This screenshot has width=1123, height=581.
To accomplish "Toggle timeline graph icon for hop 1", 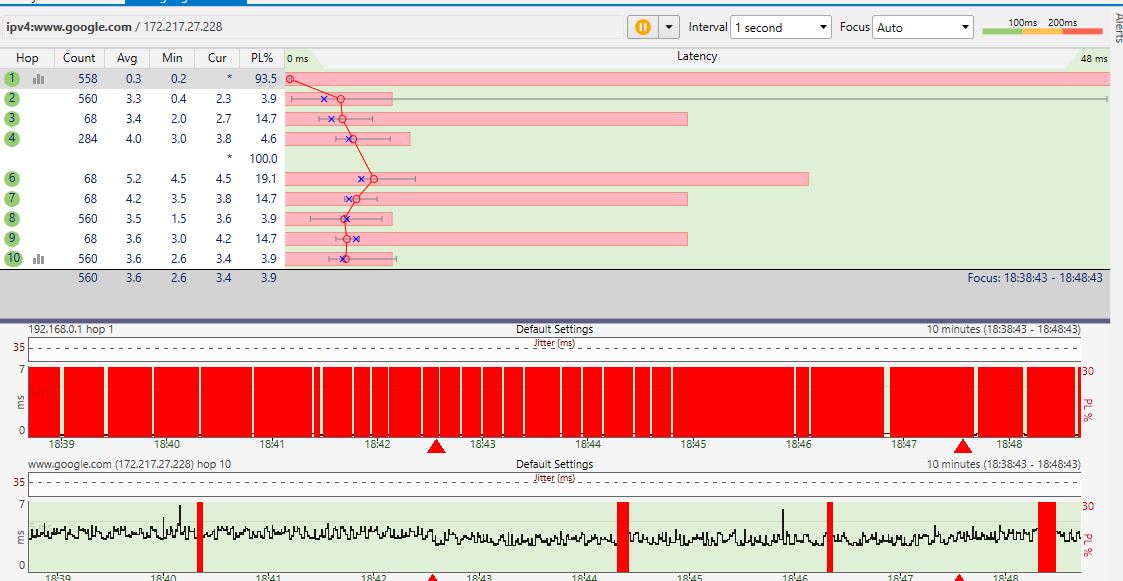I will coord(38,78).
